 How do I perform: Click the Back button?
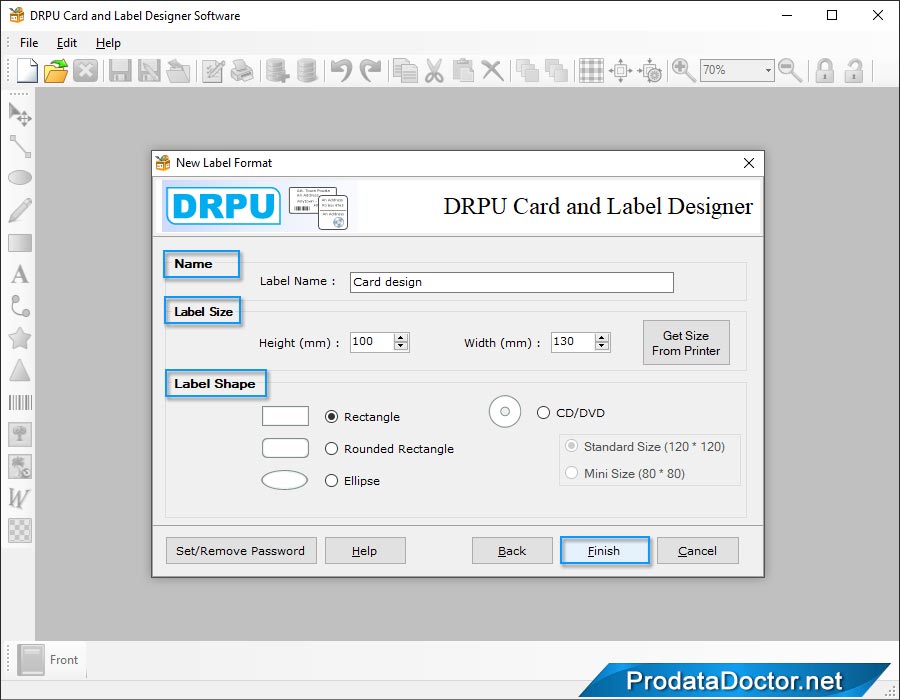click(512, 551)
